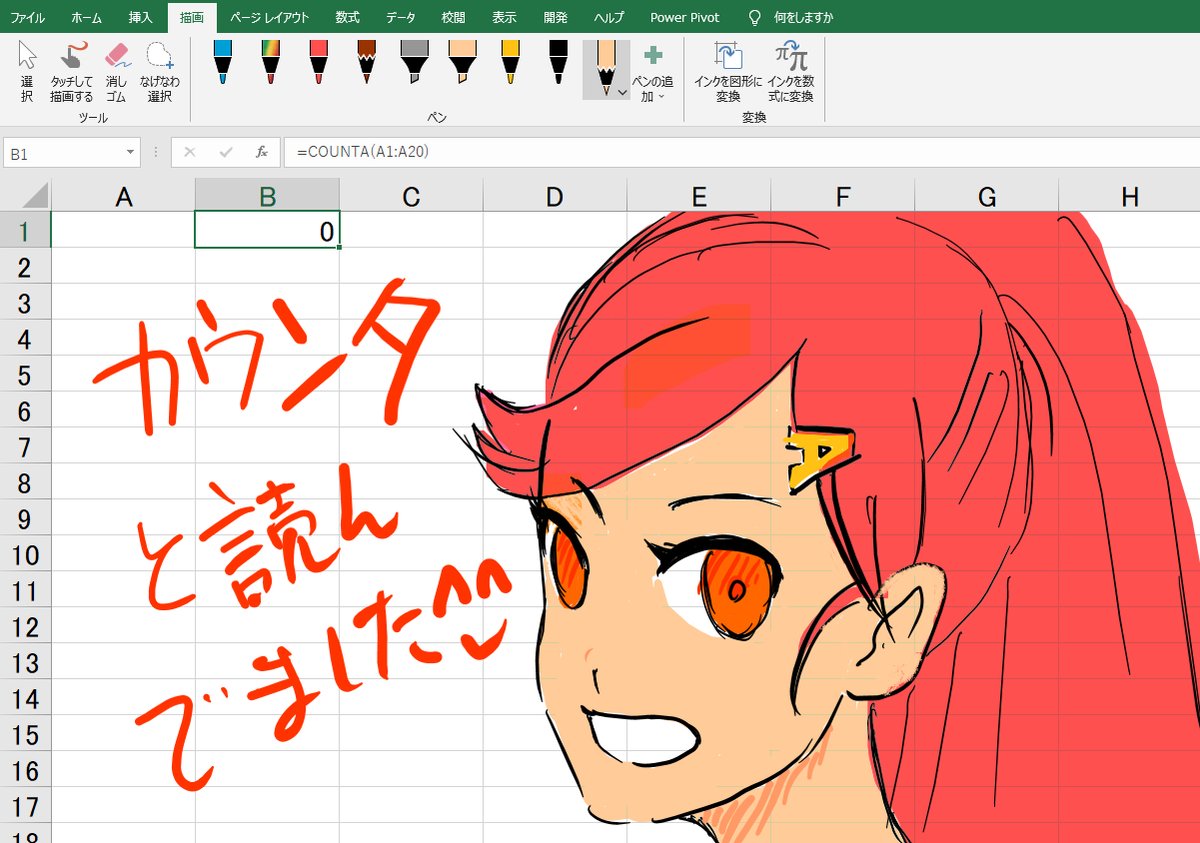Open the ペンの追加 add pen menu
This screenshot has height=843, width=1200.
[653, 73]
